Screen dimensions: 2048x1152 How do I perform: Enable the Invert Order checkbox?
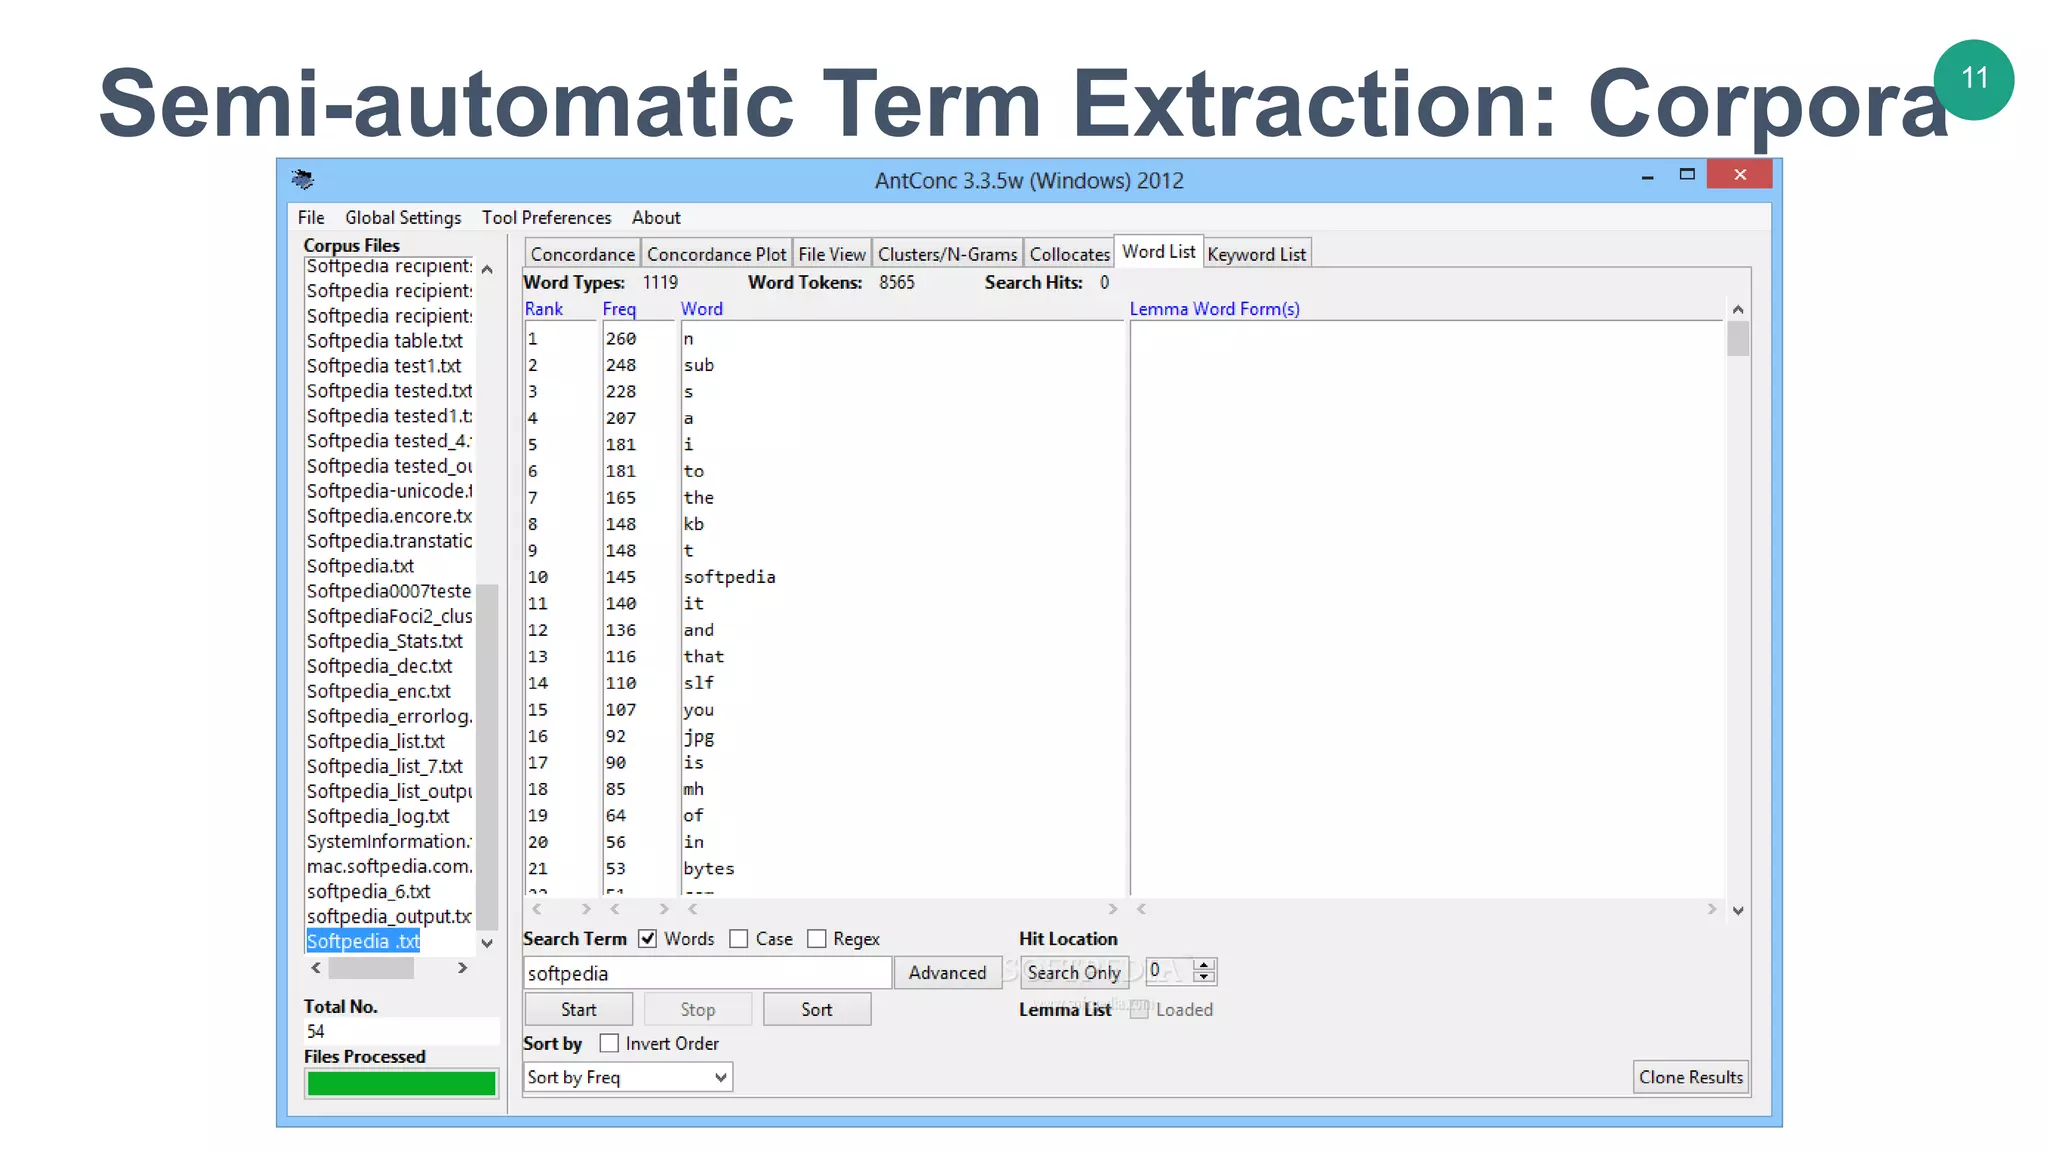(609, 1043)
